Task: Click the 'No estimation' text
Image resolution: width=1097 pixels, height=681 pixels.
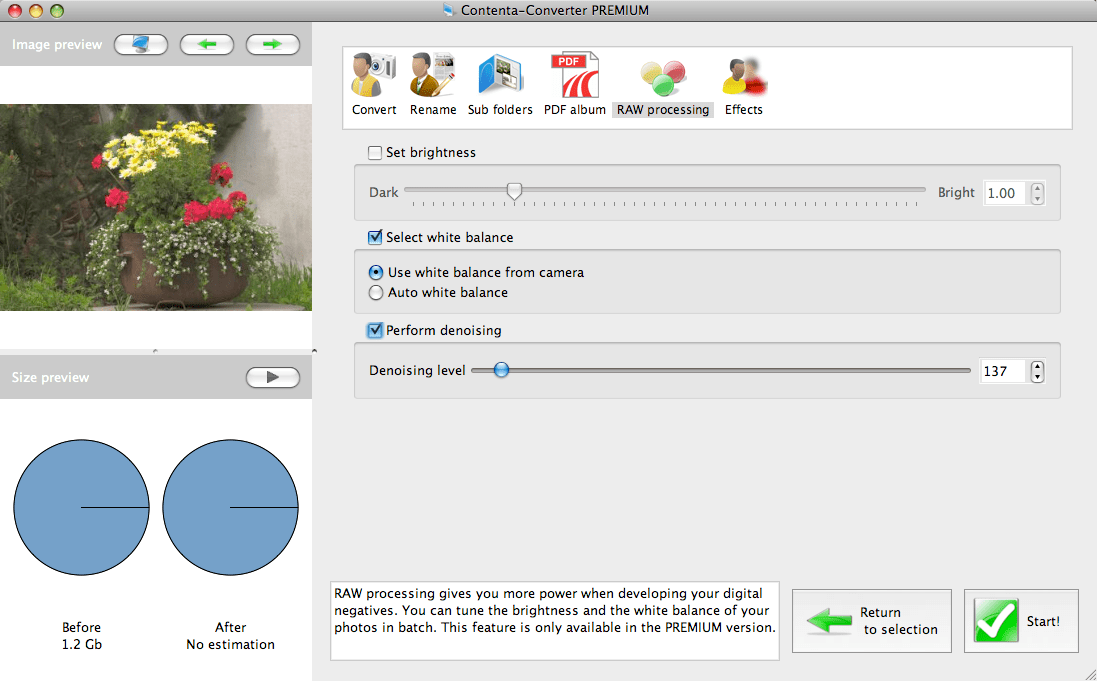Action: [x=230, y=645]
